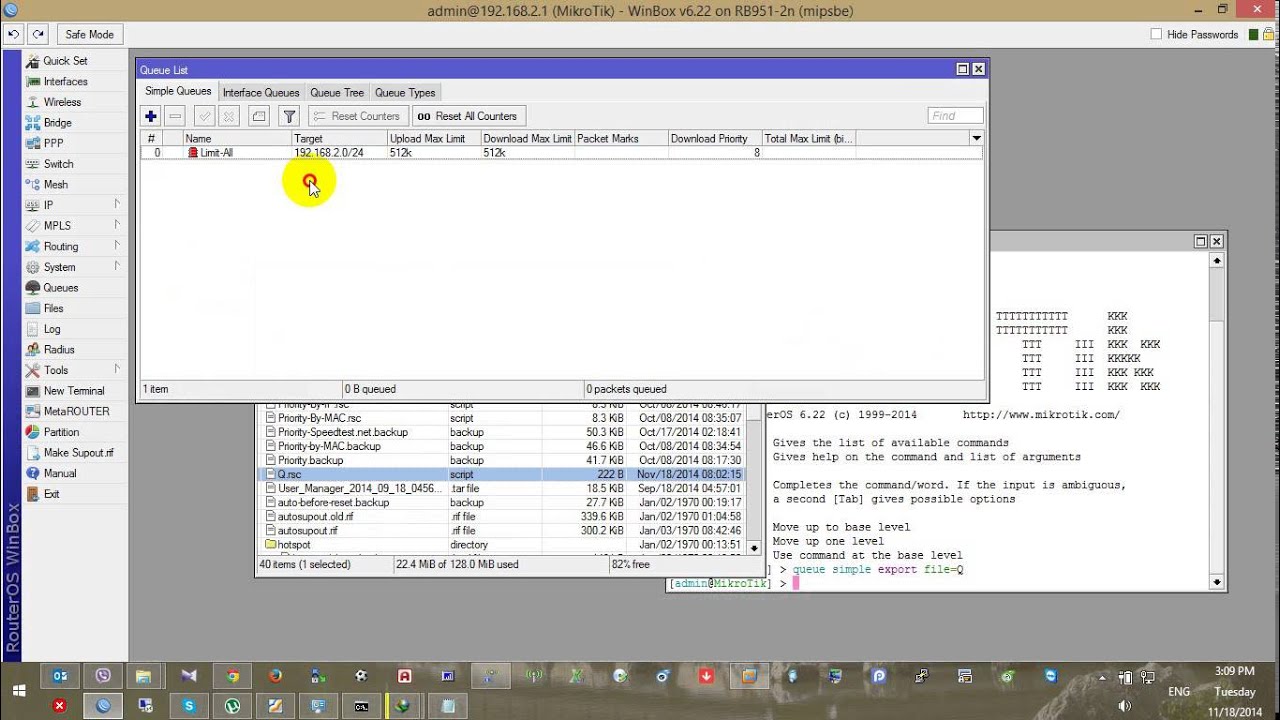Screen dimensions: 1280x720
Task: Switch to Simple Queues tab
Action: (x=178, y=92)
